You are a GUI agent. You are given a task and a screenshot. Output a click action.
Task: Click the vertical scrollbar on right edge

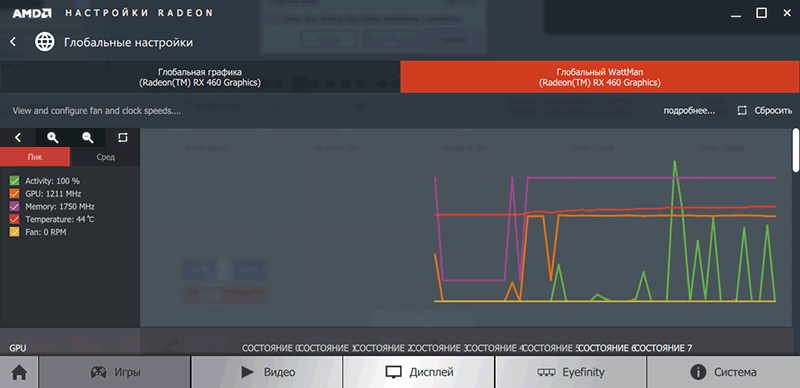click(x=796, y=150)
